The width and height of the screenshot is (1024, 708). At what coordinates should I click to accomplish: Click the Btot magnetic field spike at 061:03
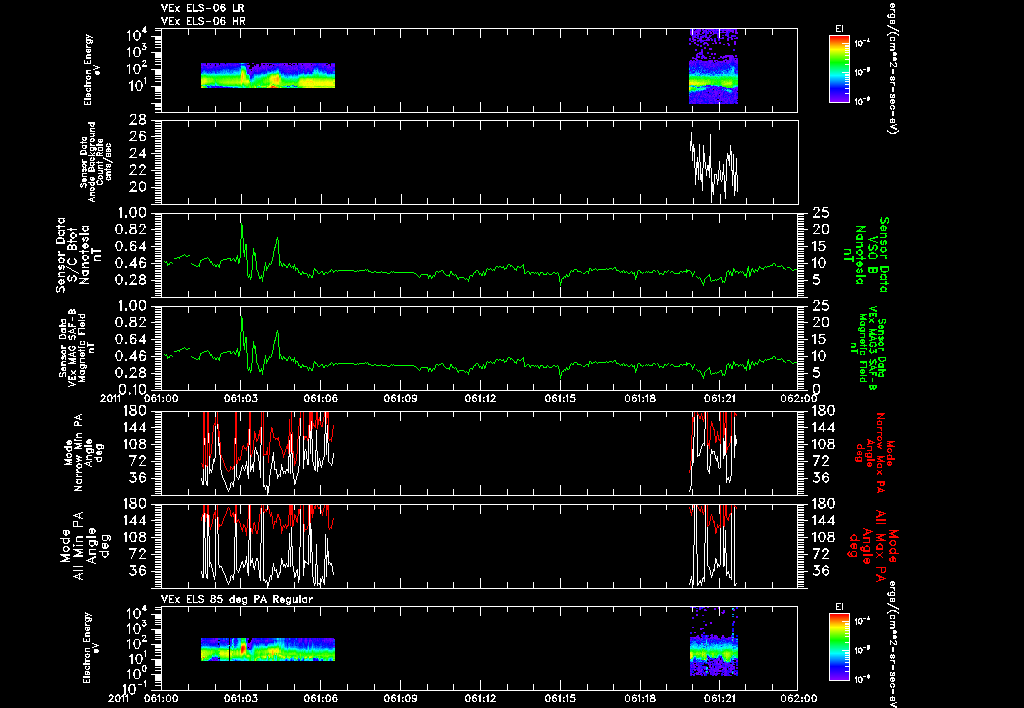point(242,242)
